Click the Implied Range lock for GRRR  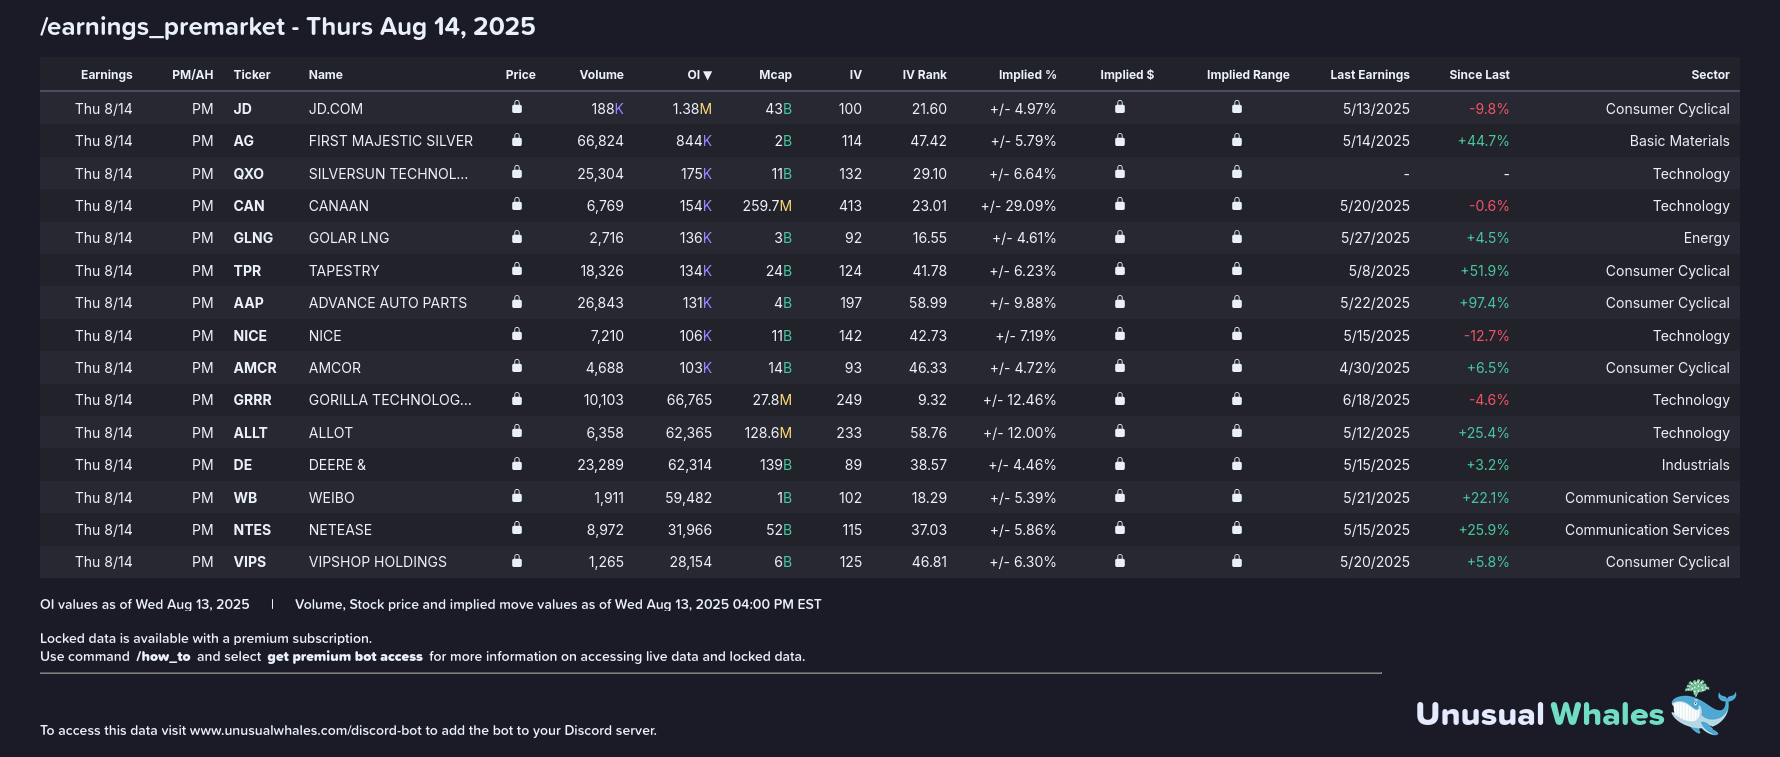coord(1237,398)
